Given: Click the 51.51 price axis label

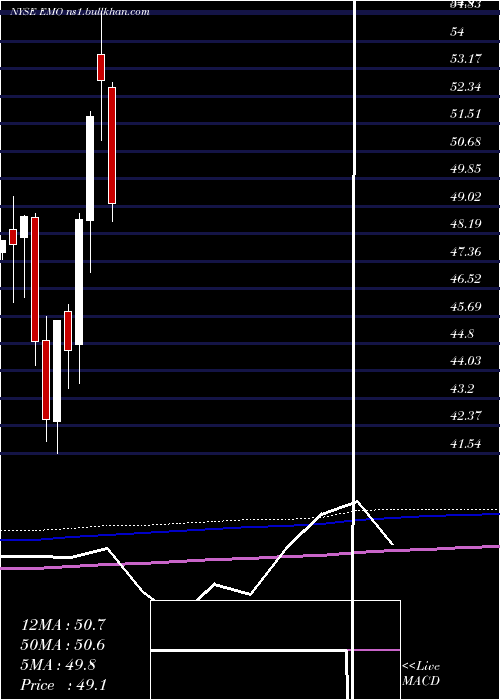Looking at the screenshot, I should pos(466,113).
